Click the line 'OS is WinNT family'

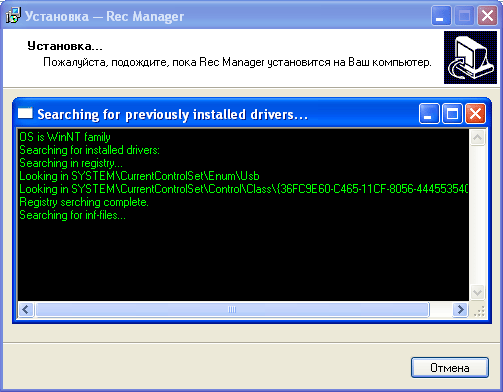65,137
